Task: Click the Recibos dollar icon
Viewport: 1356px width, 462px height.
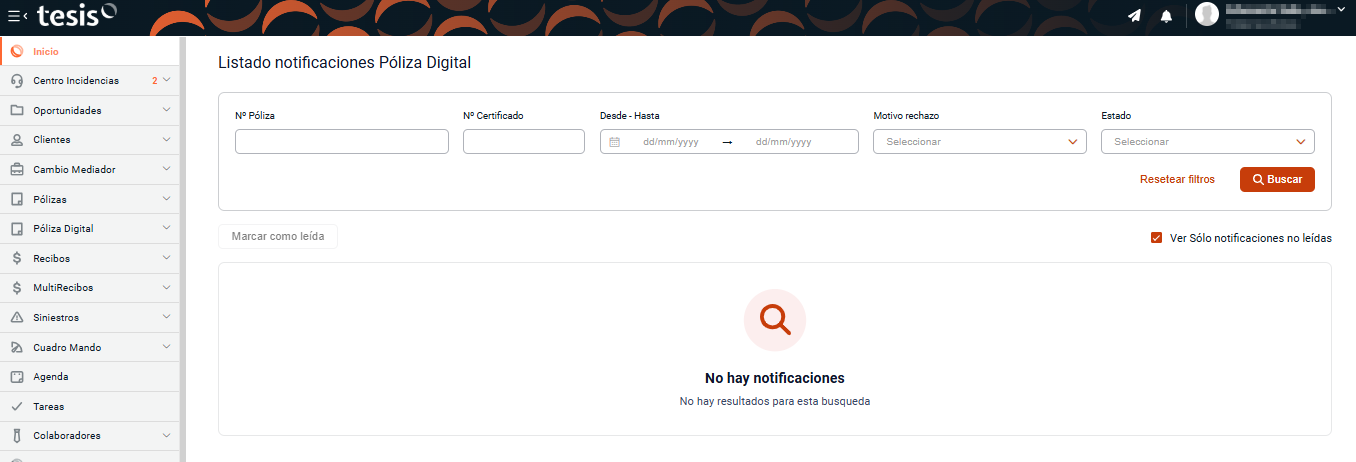Action: click(17, 259)
